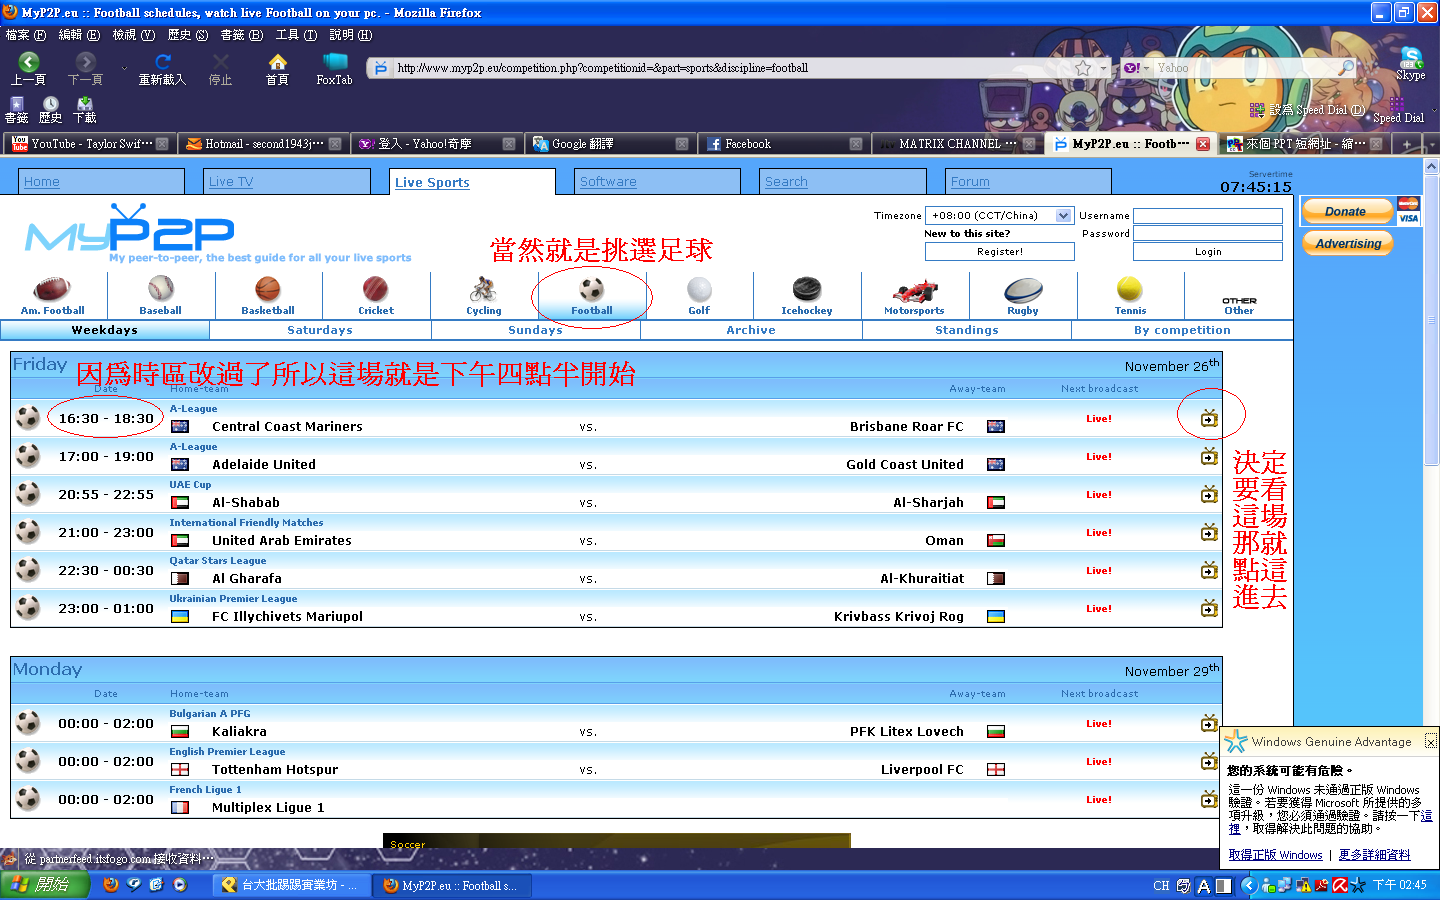Viewport: 1440px width, 900px height.
Task: Expand the Timezone dropdown
Action: coord(1063,216)
